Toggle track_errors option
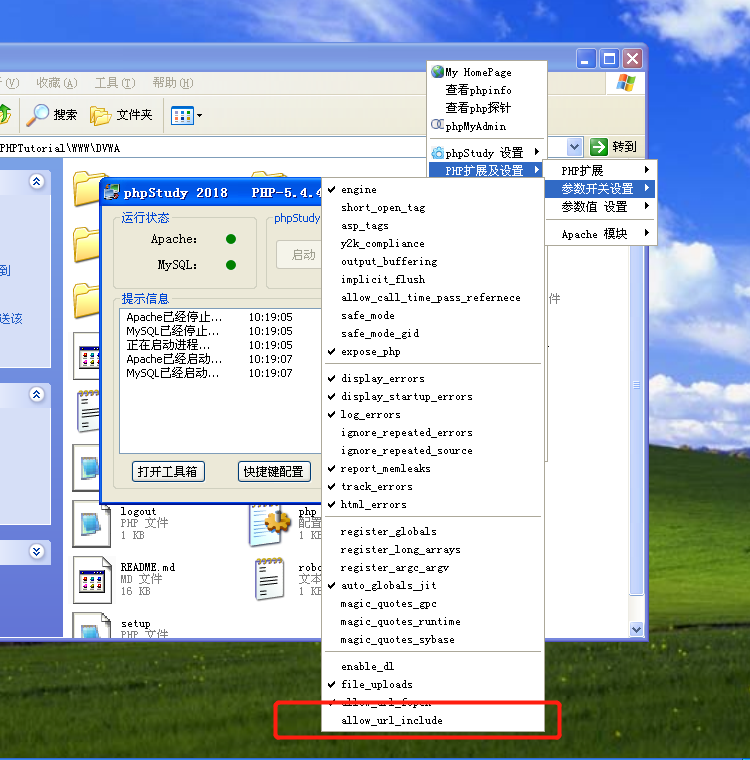The width and height of the screenshot is (750, 760). click(x=433, y=487)
